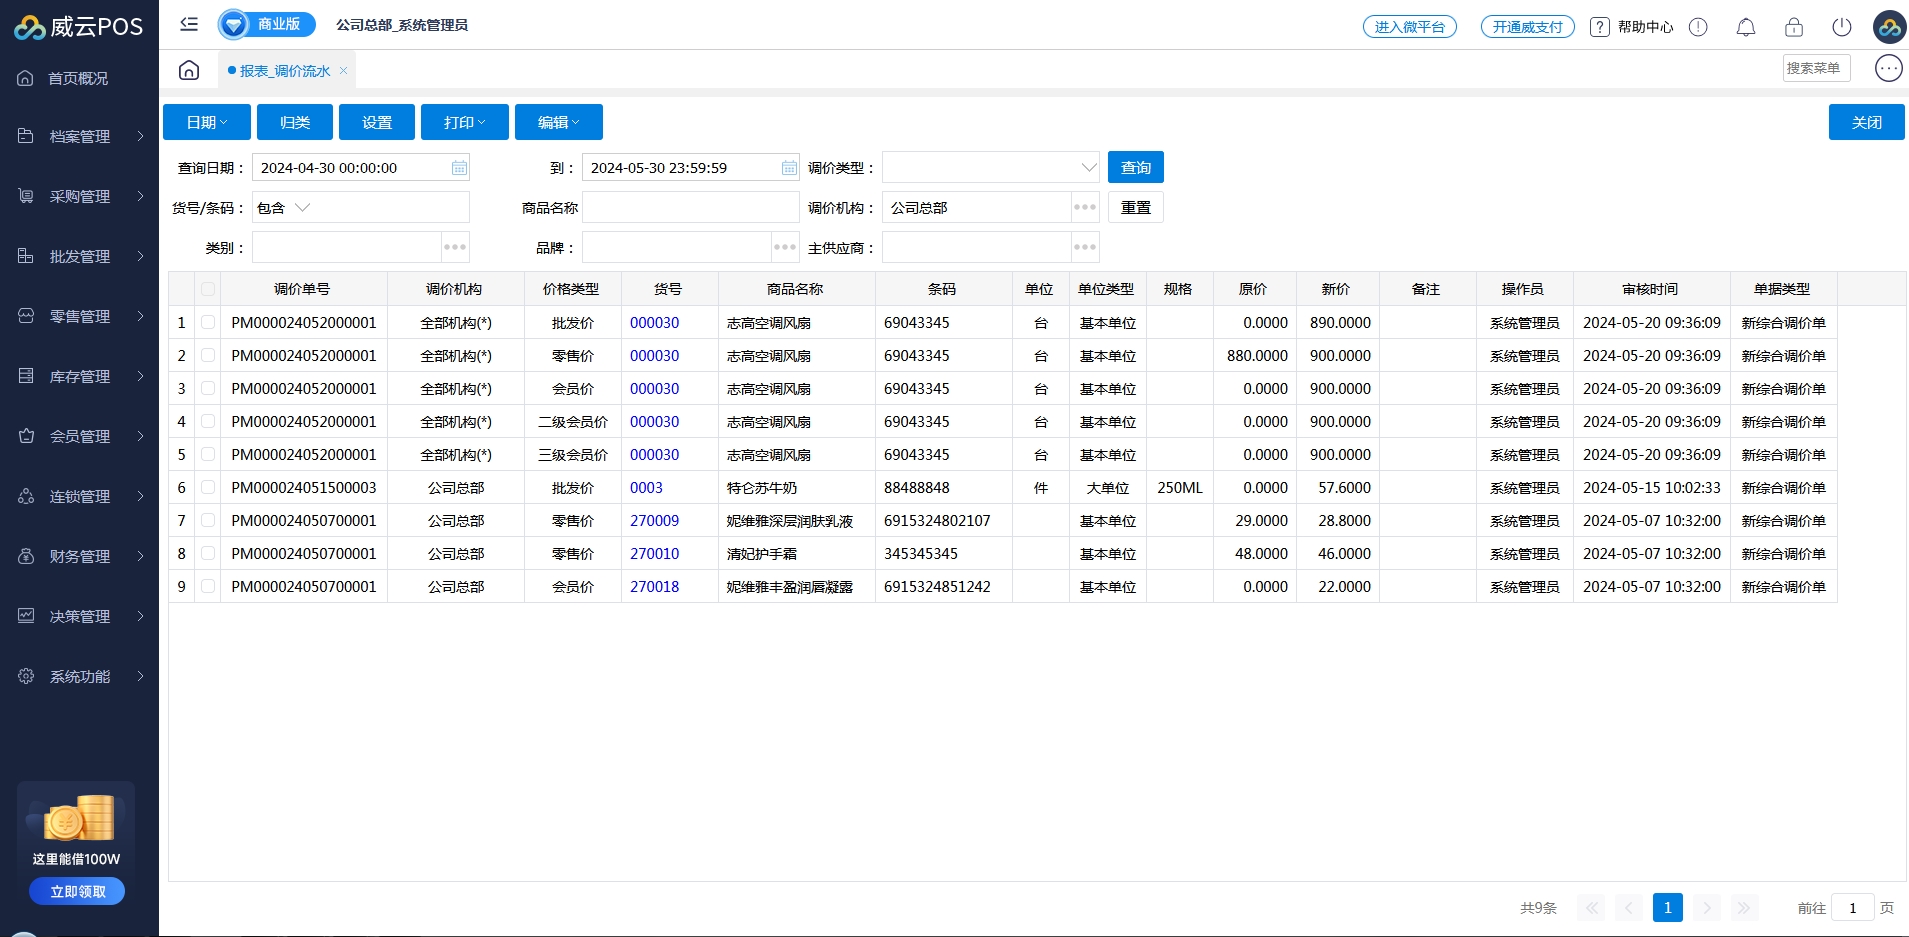Open the item link 270009
The image size is (1909, 937).
point(654,521)
